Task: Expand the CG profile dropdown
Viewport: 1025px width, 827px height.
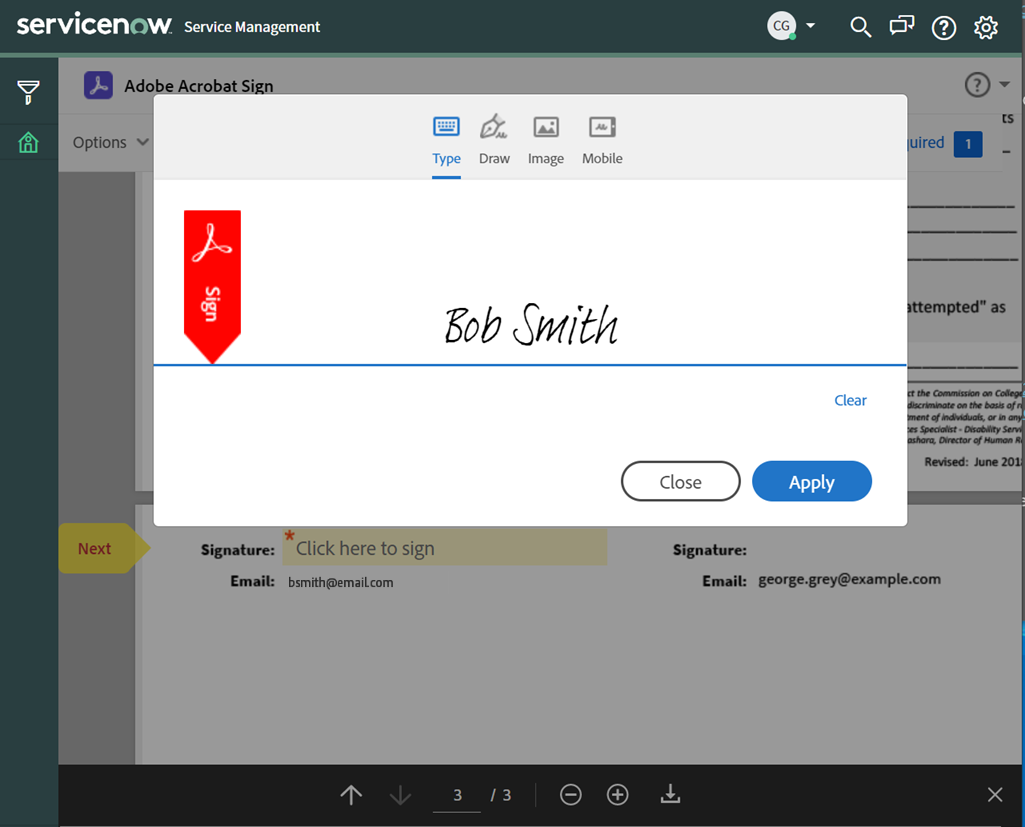Action: tap(812, 27)
